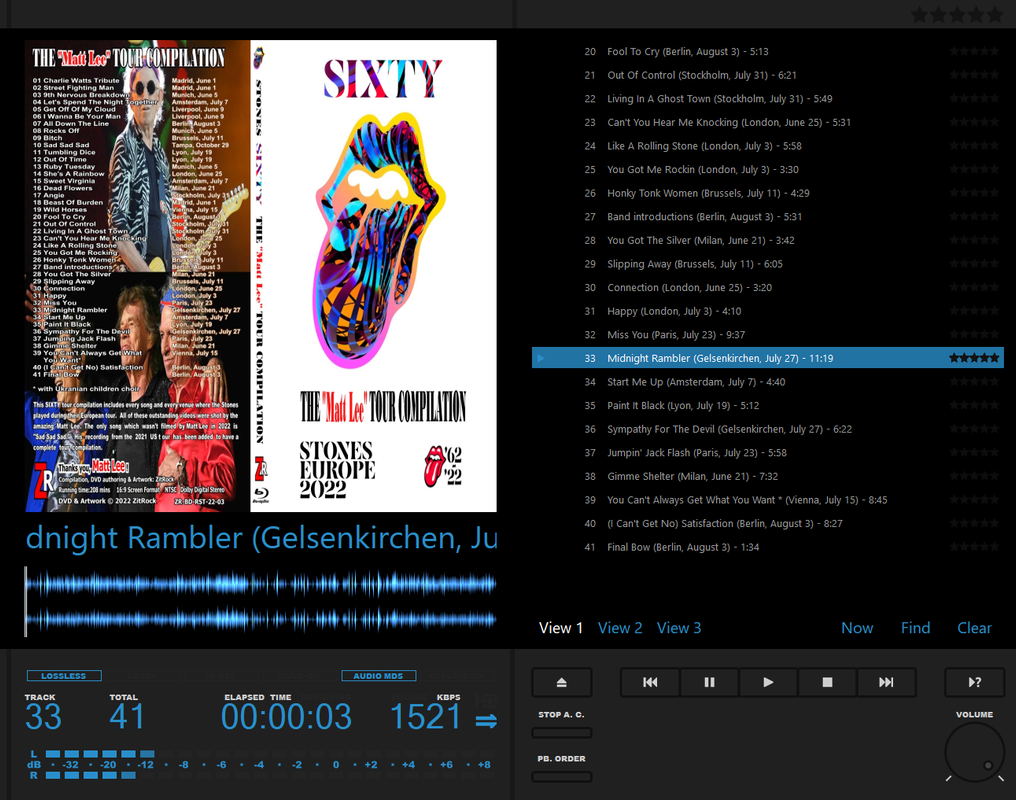This screenshot has width=1016, height=800.
Task: Select 'You Got The Silver (Milan, June 21)'
Action: point(767,240)
